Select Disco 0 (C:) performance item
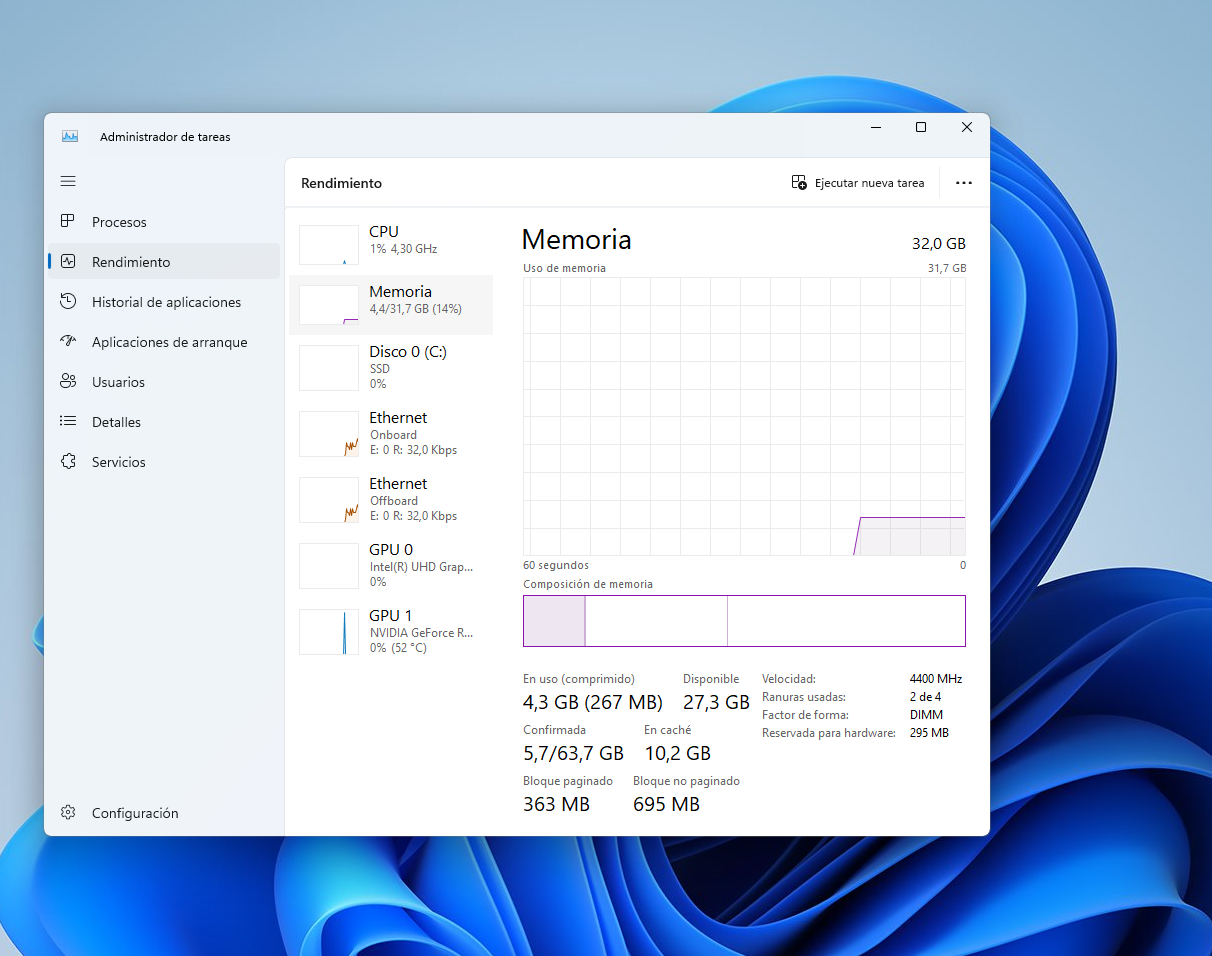This screenshot has width=1212, height=956. (390, 367)
